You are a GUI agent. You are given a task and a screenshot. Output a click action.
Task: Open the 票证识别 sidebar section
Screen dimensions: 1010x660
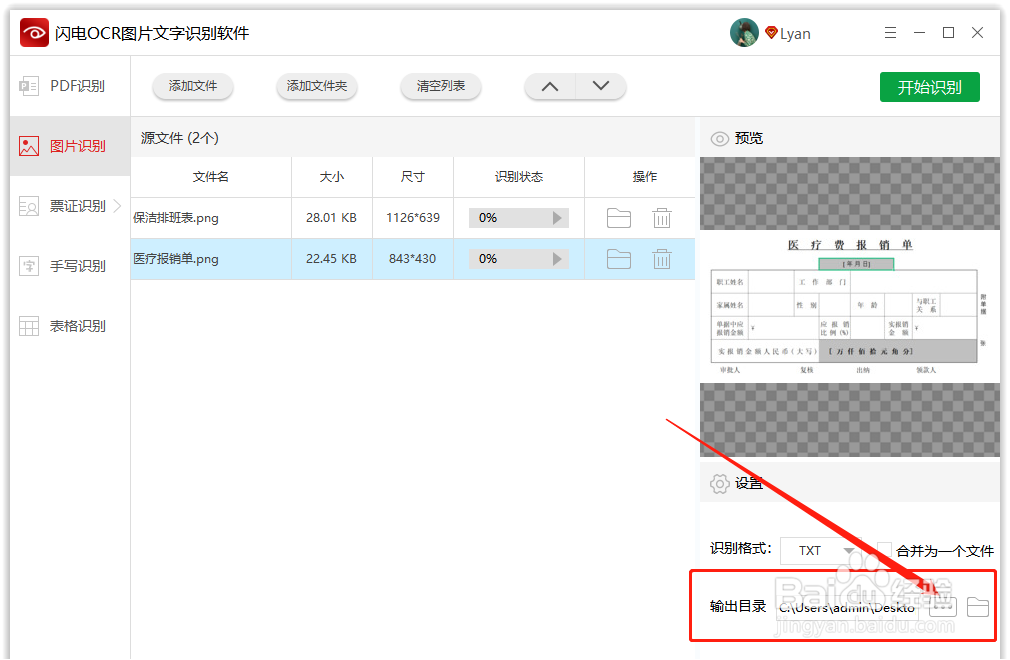click(70, 206)
